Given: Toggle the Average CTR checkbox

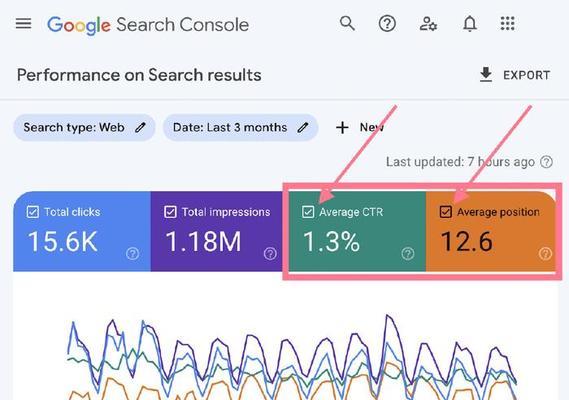Looking at the screenshot, I should point(308,212).
